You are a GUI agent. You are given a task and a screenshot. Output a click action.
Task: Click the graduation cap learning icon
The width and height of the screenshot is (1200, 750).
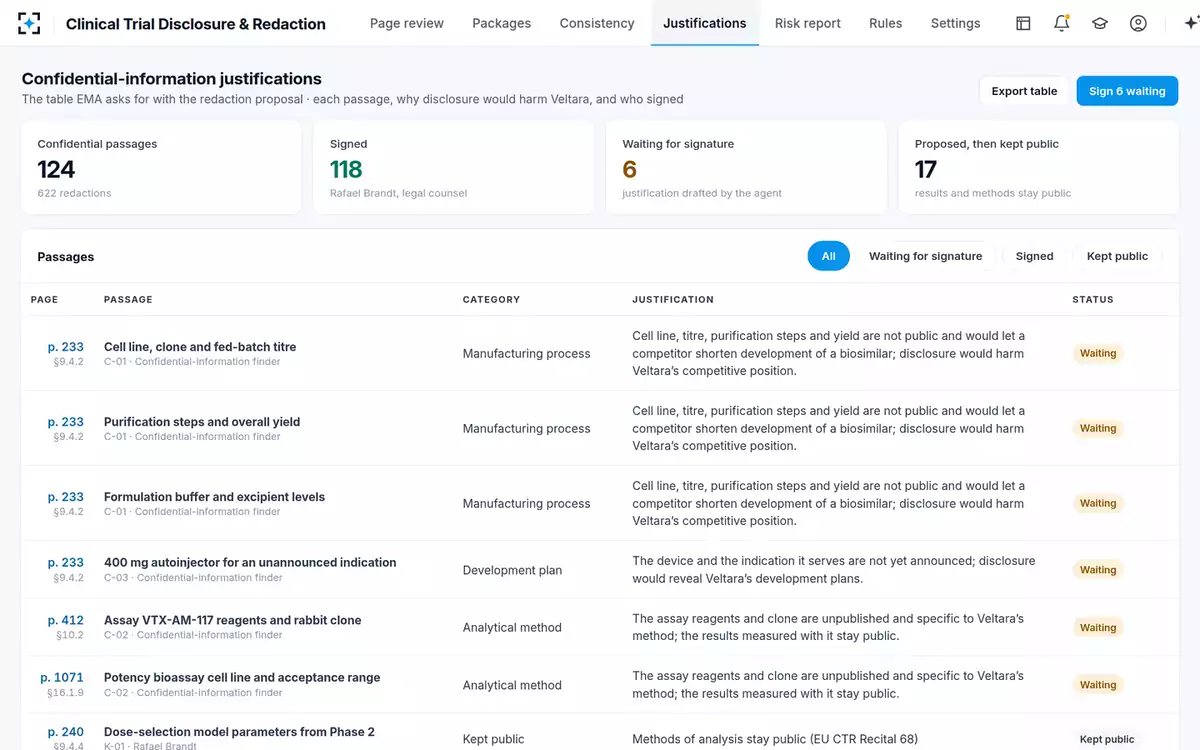[1100, 23]
